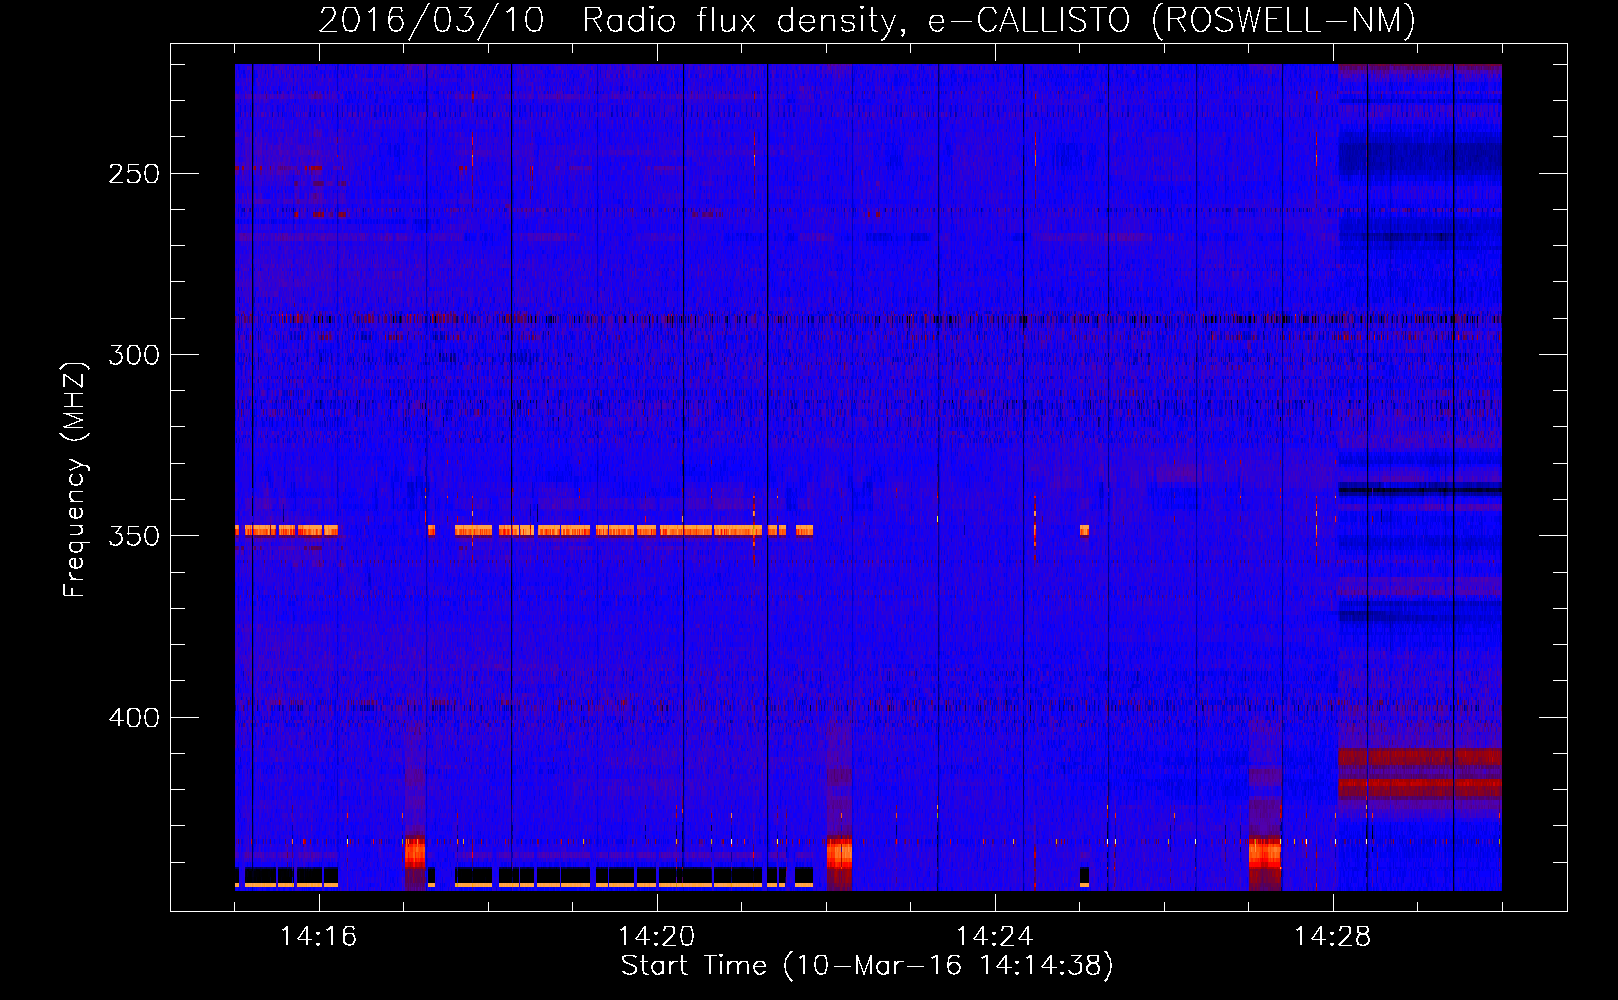This screenshot has width=1618, height=1000.
Task: Click the 250 frequency tick label
Action: point(134,174)
